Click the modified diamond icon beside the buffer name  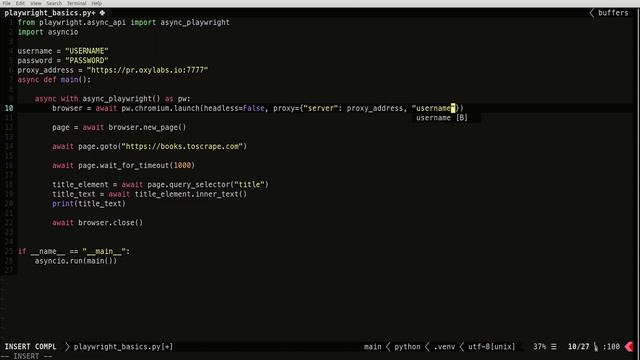(x=102, y=13)
